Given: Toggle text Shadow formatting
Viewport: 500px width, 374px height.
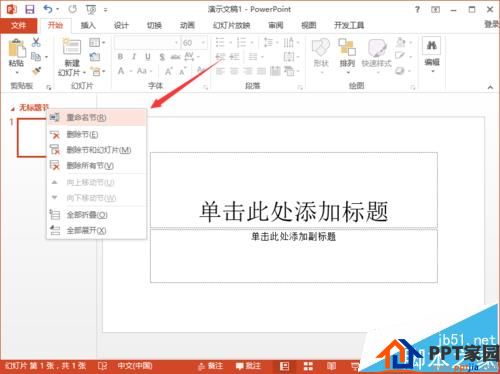Looking at the screenshot, I should pos(162,57).
